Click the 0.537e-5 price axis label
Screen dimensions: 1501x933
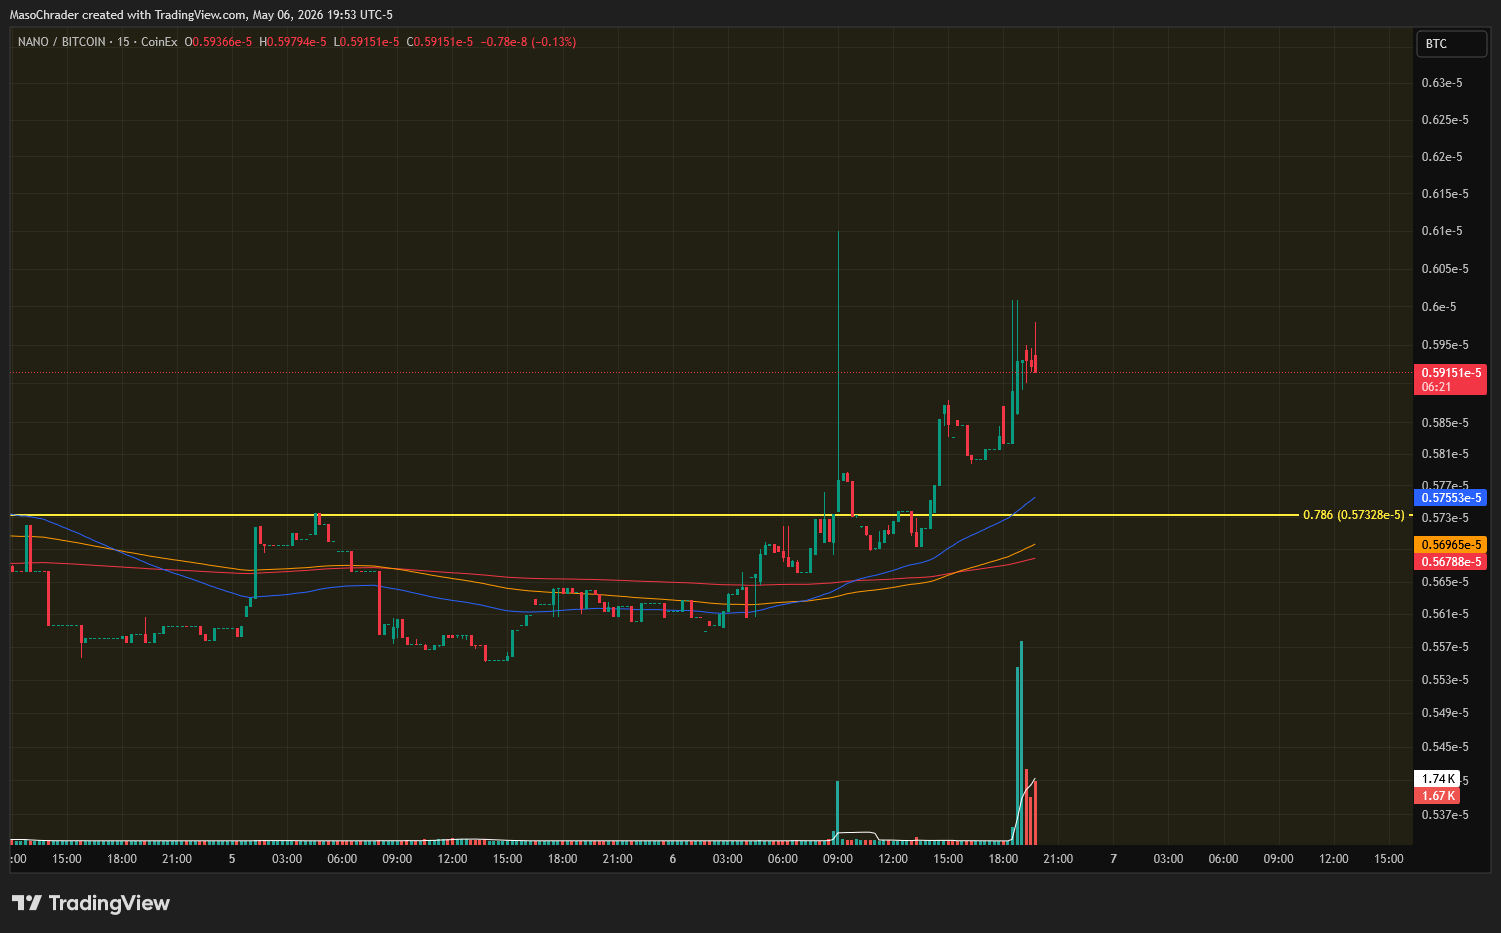1445,815
